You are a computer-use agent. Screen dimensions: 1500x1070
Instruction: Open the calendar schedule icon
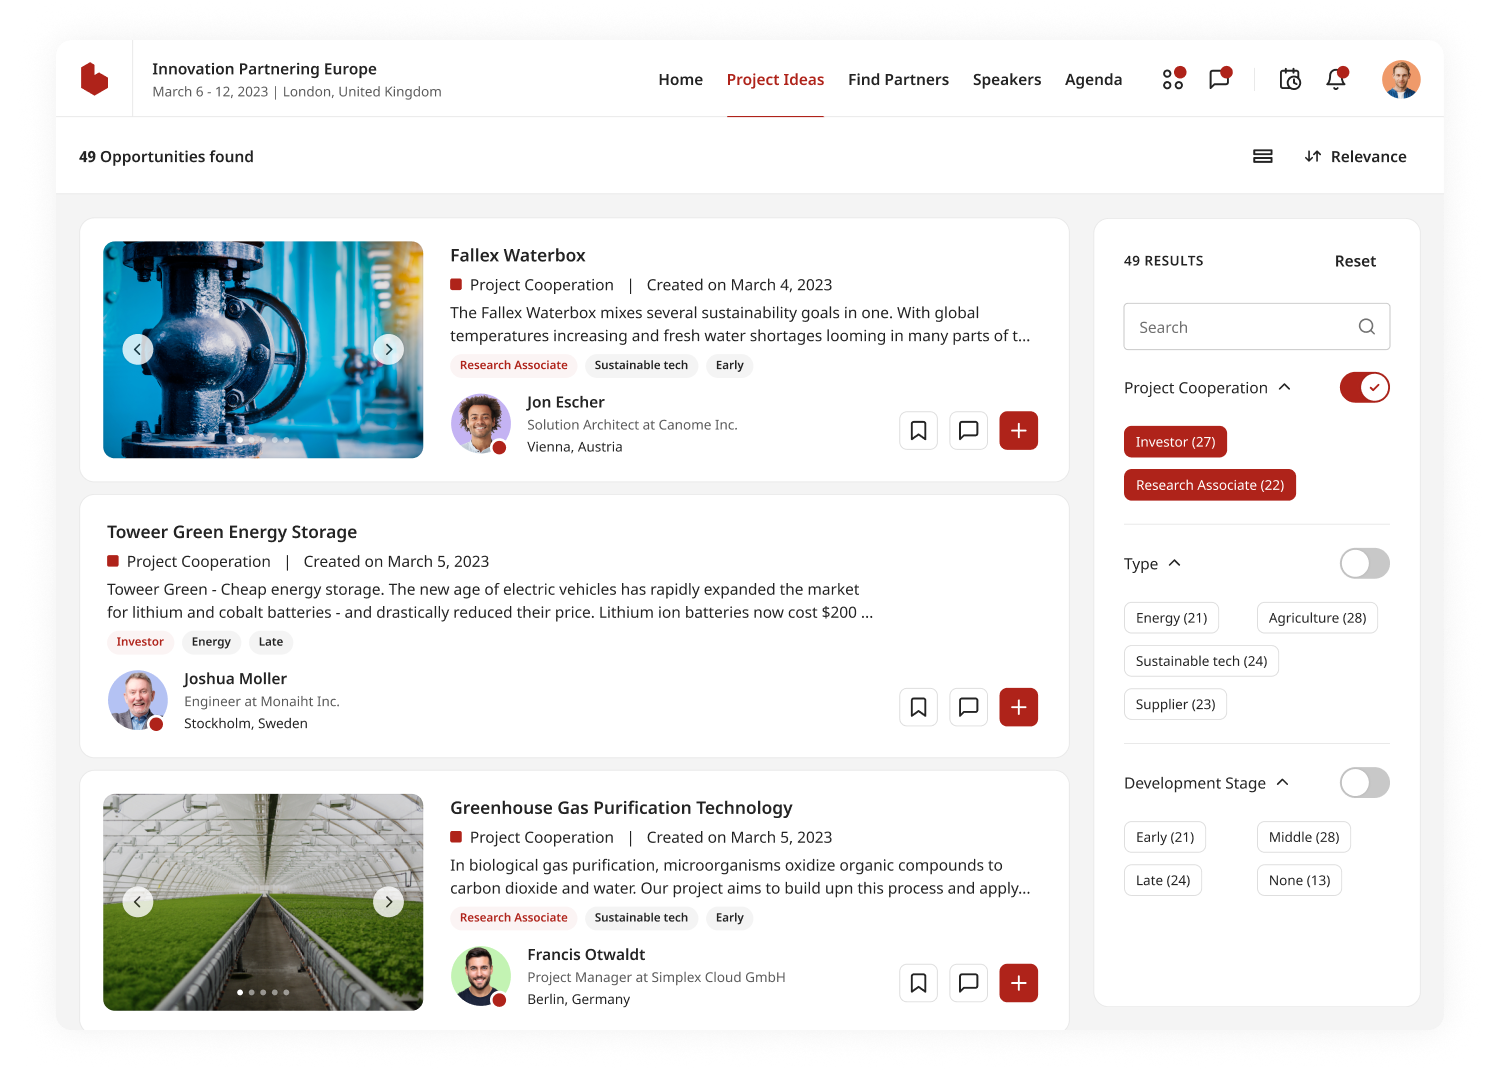click(1290, 79)
